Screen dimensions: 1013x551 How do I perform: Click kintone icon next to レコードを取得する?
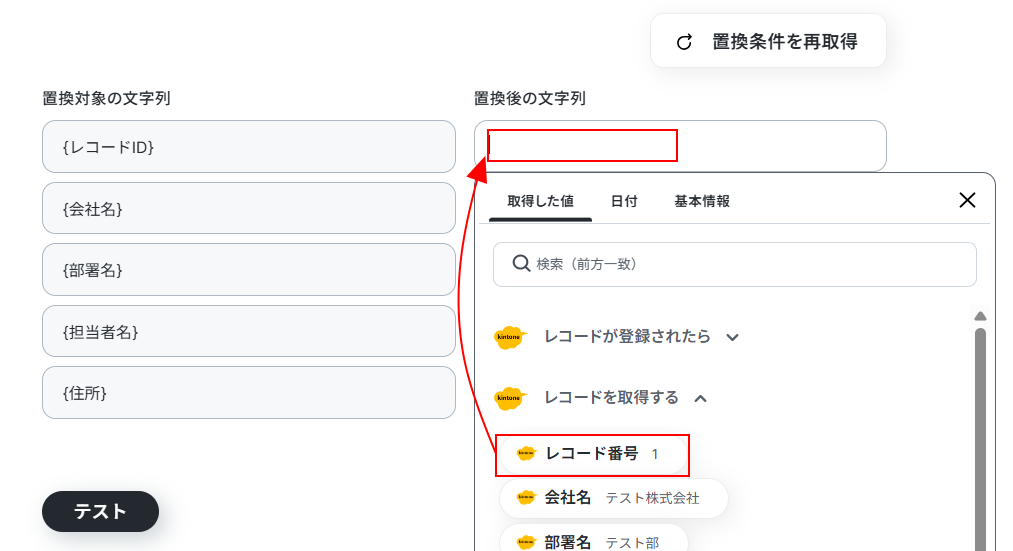point(510,398)
